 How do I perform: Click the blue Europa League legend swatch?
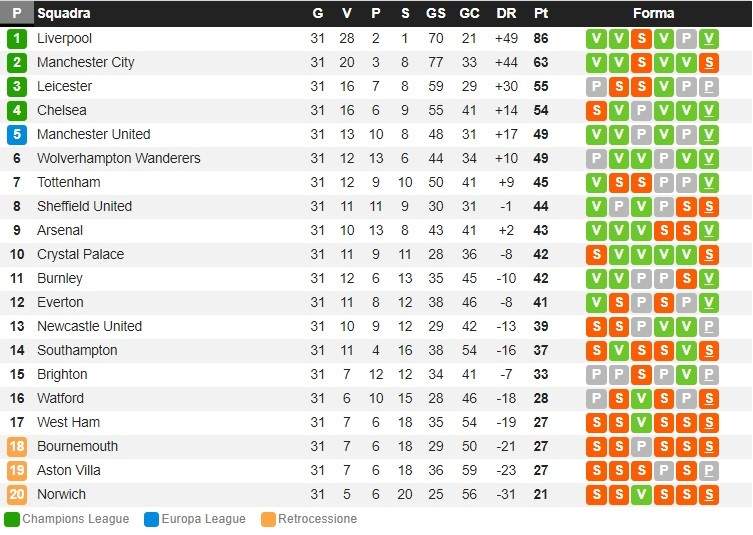click(x=151, y=519)
